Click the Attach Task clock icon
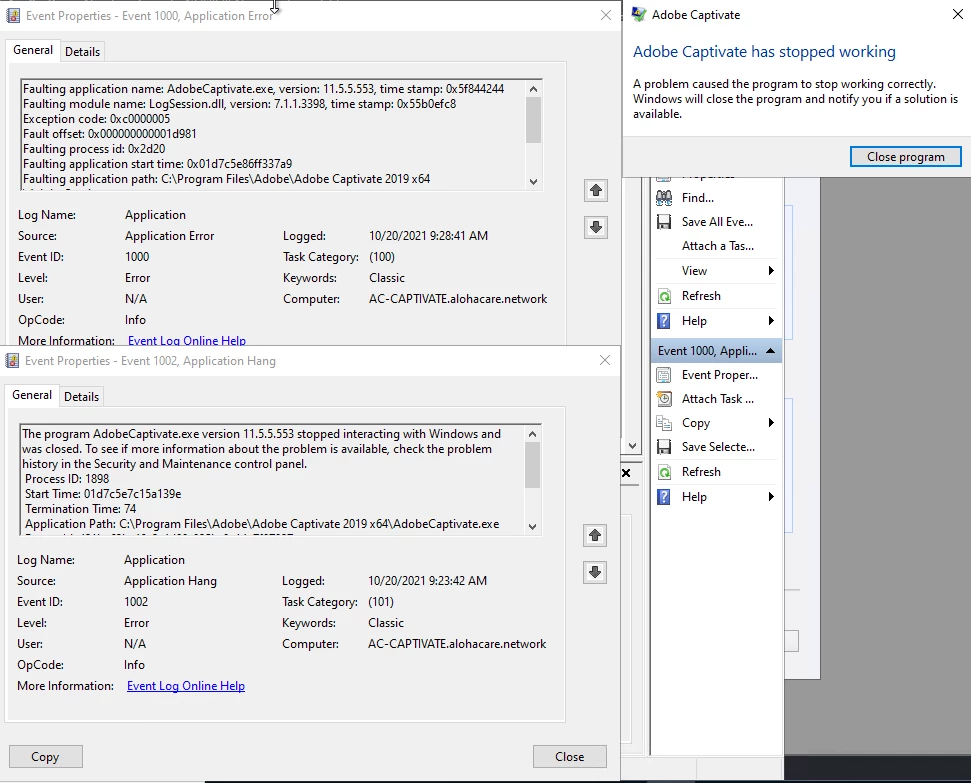 pyautogui.click(x=664, y=399)
